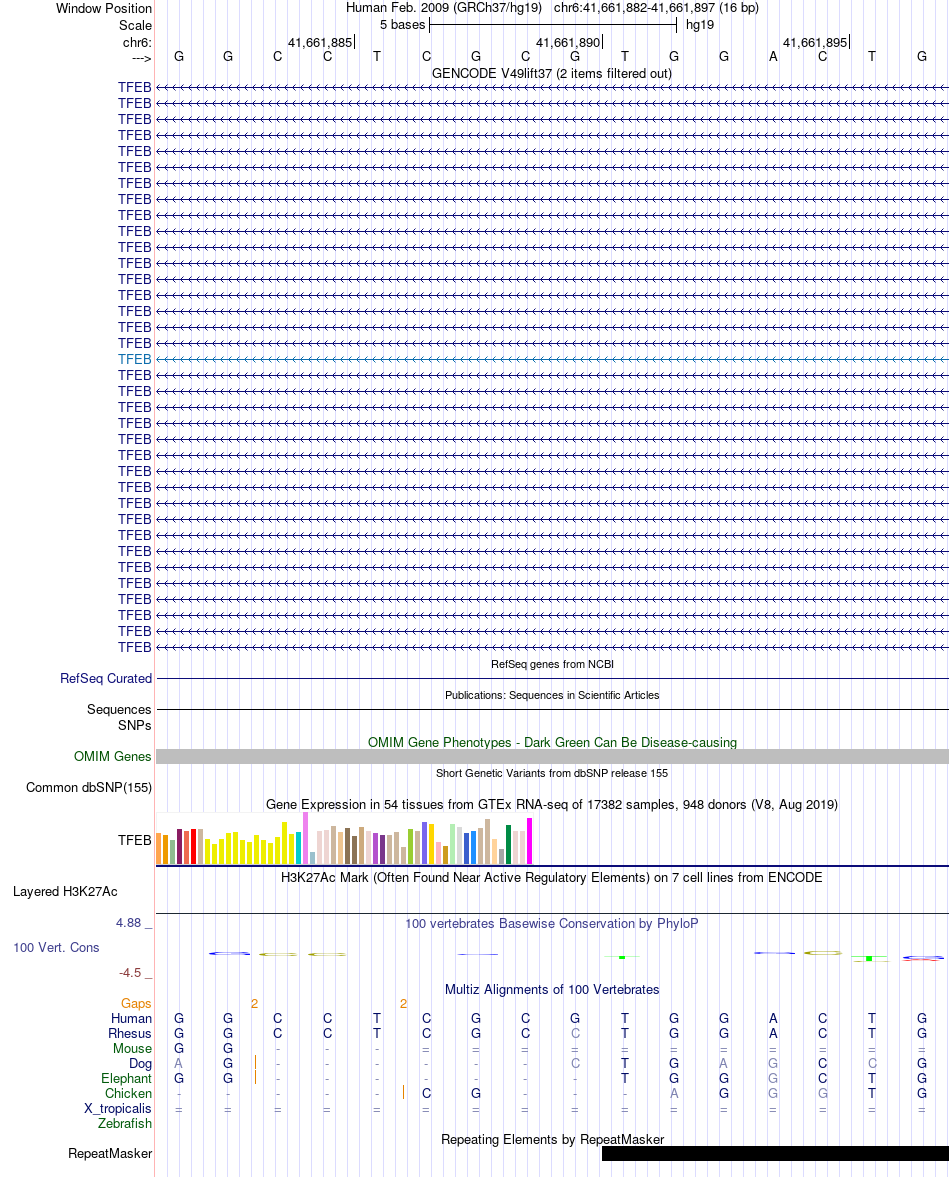
Task: Click the Gaps row label
Action: (136, 1004)
